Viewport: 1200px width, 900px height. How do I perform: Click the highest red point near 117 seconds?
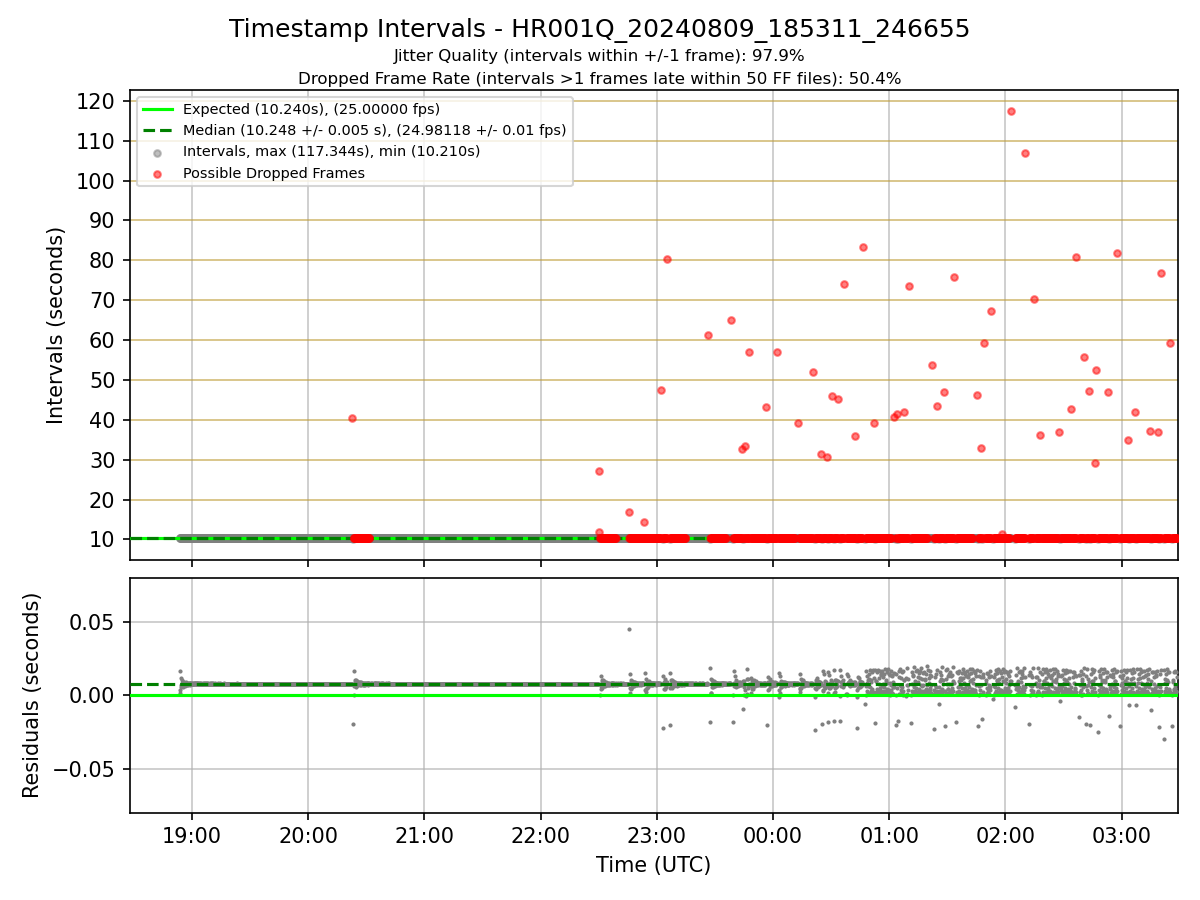pos(1011,111)
